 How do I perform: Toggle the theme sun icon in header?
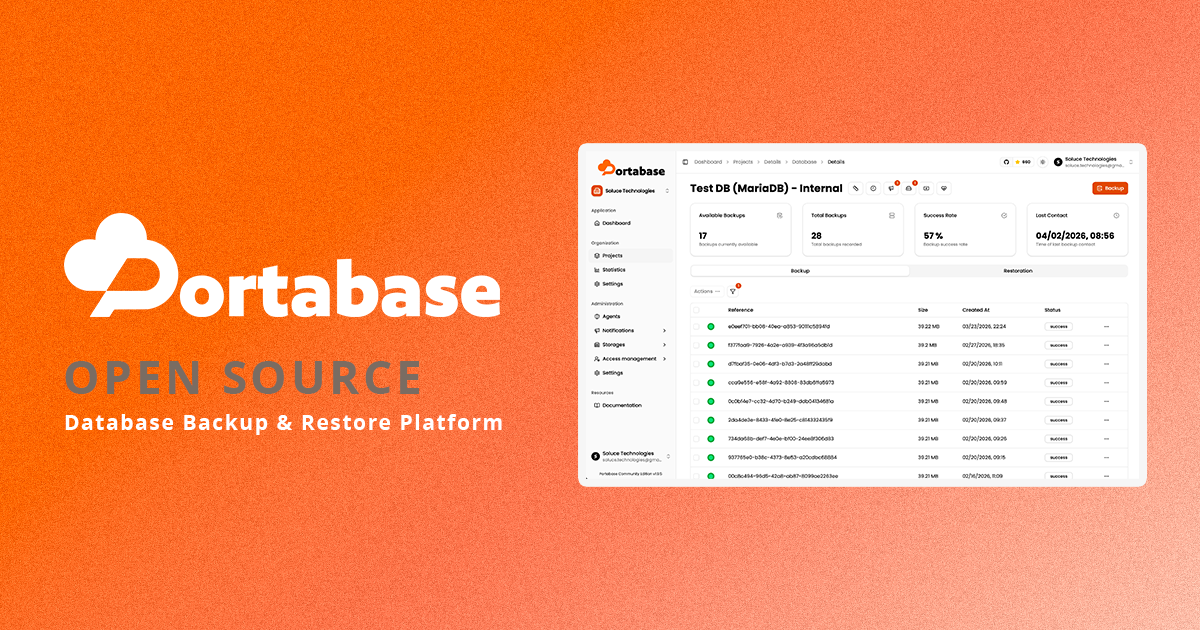(x=1042, y=161)
